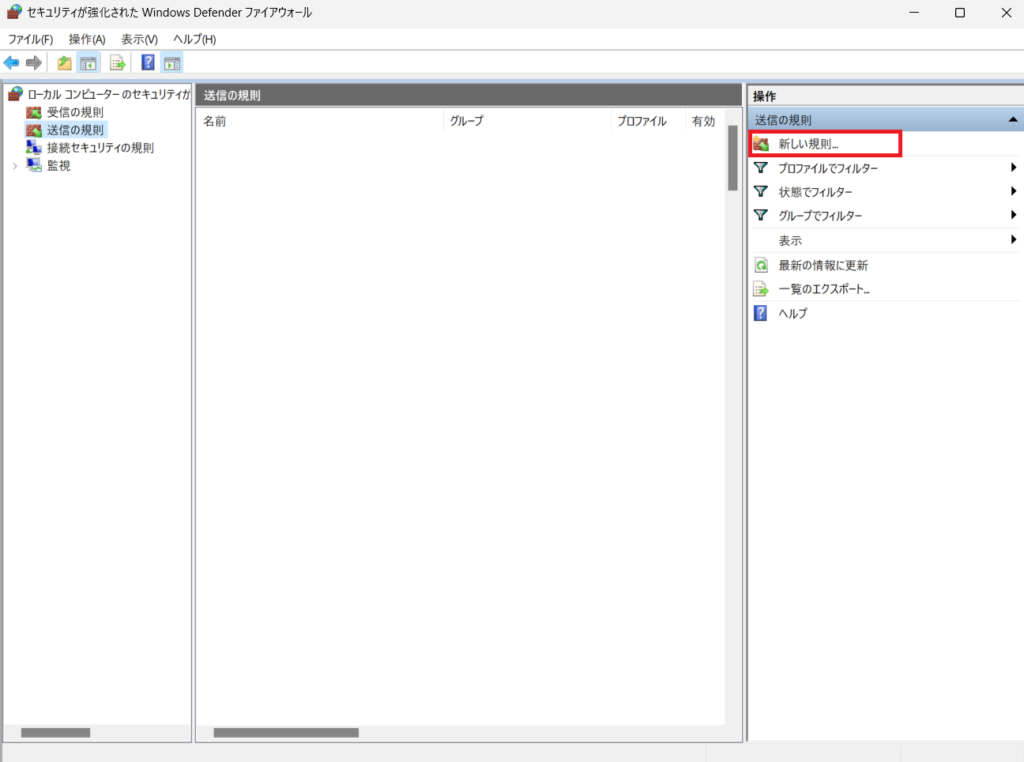Click the export list icon in the toolbar
Image resolution: width=1024 pixels, height=762 pixels.
(118, 63)
